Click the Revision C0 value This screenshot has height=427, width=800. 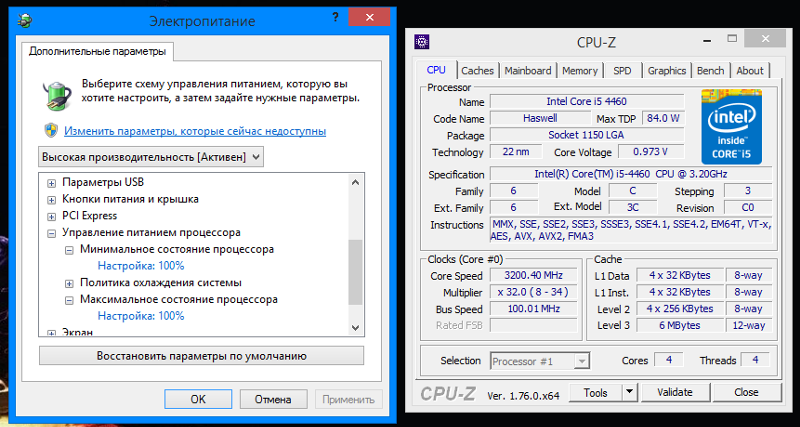[x=747, y=208]
